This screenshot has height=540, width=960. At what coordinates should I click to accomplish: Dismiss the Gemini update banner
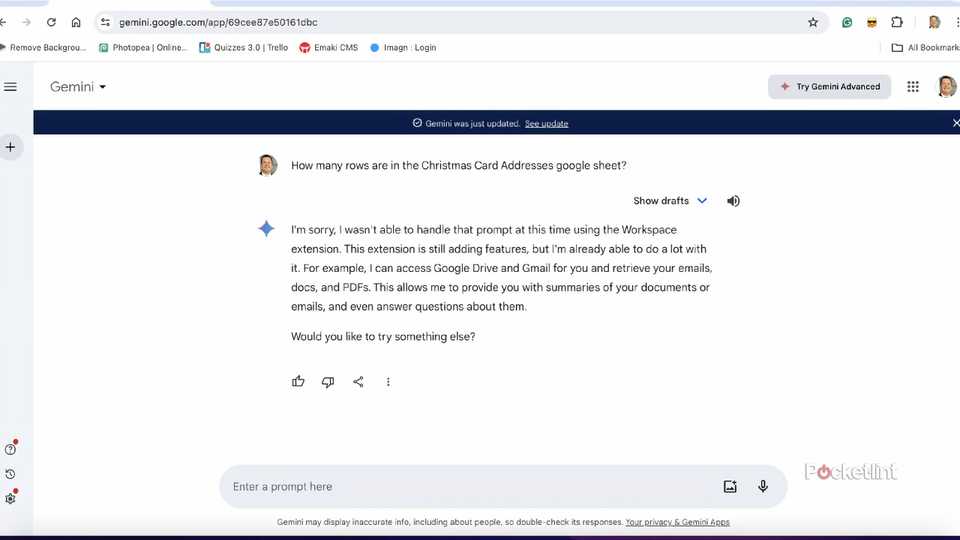click(955, 123)
